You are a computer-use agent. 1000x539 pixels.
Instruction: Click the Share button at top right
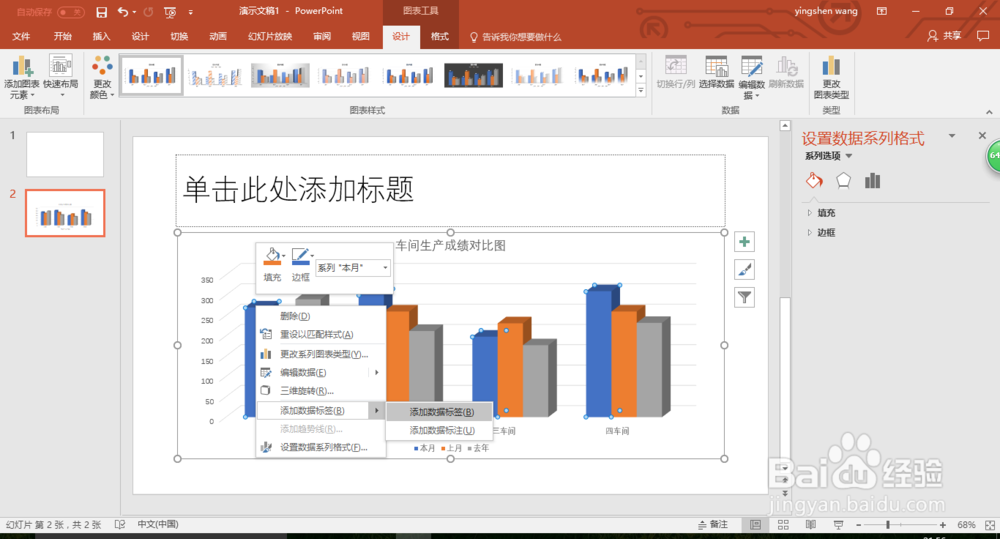coord(945,36)
